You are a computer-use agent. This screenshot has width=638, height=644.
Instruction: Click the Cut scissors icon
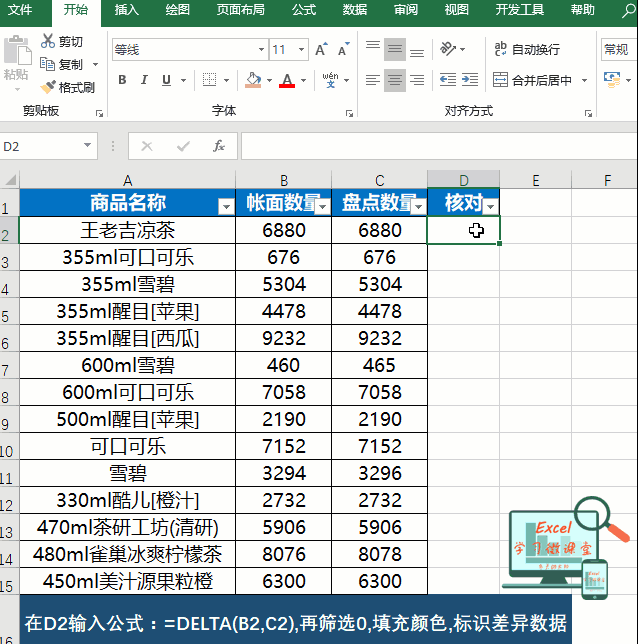tap(48, 41)
